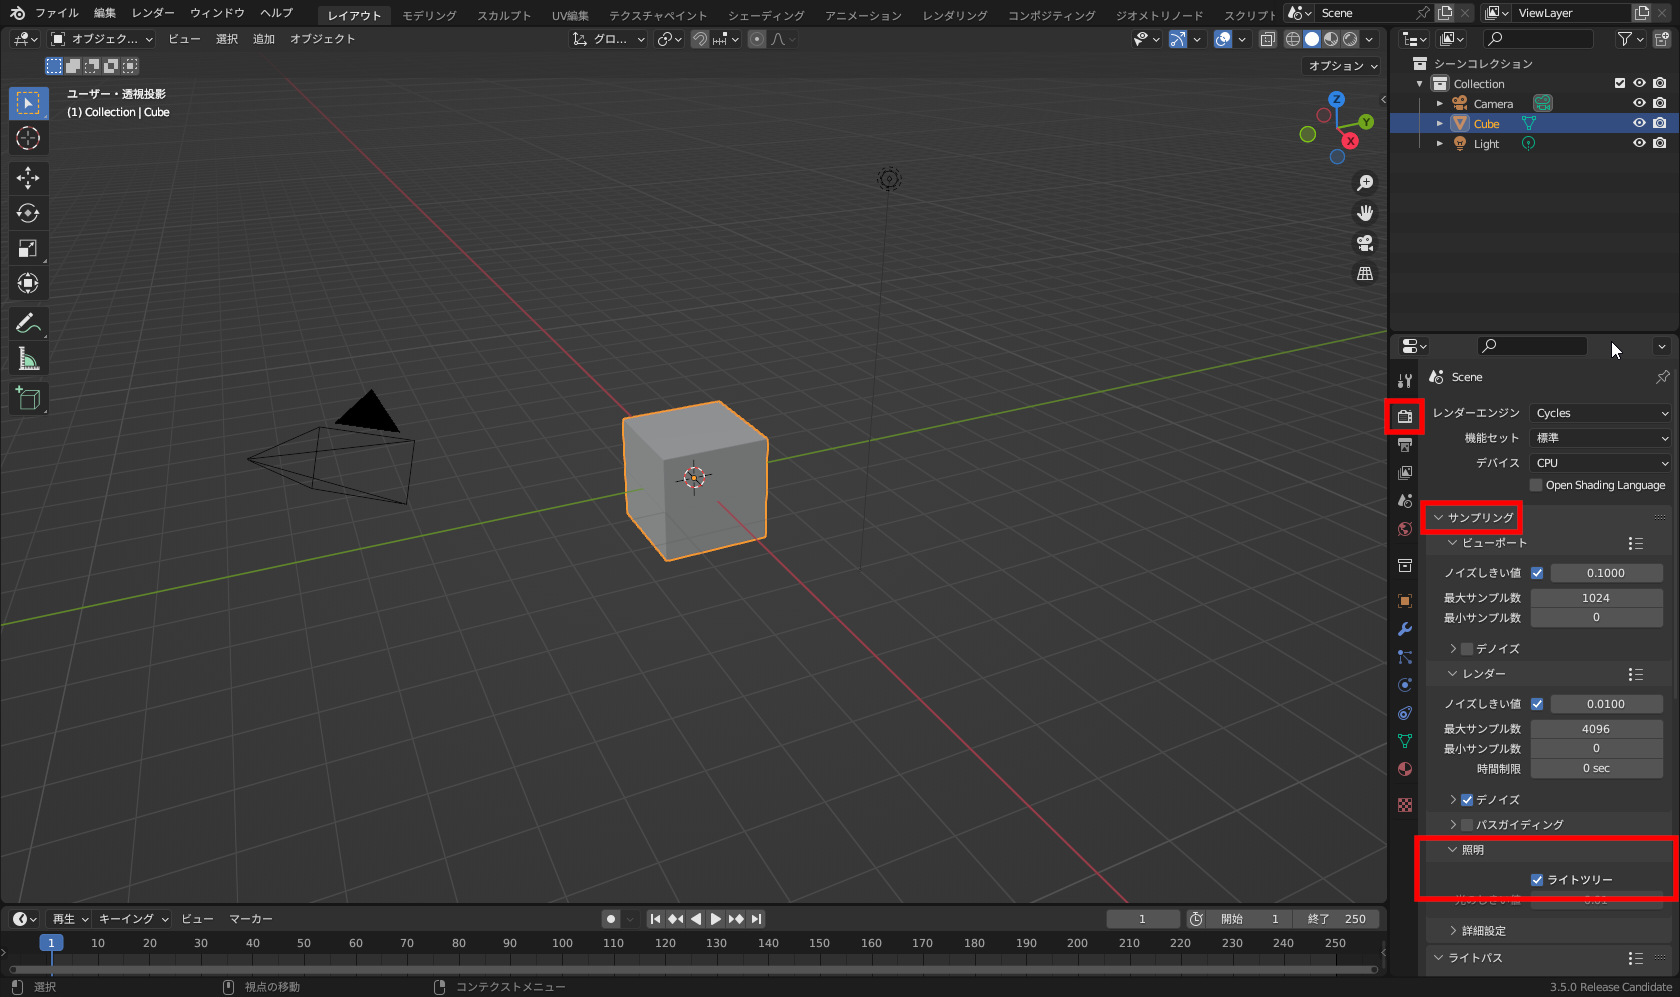Switch to the アニメーション workspace tab
Screen dimensions: 1680x997
(863, 15)
